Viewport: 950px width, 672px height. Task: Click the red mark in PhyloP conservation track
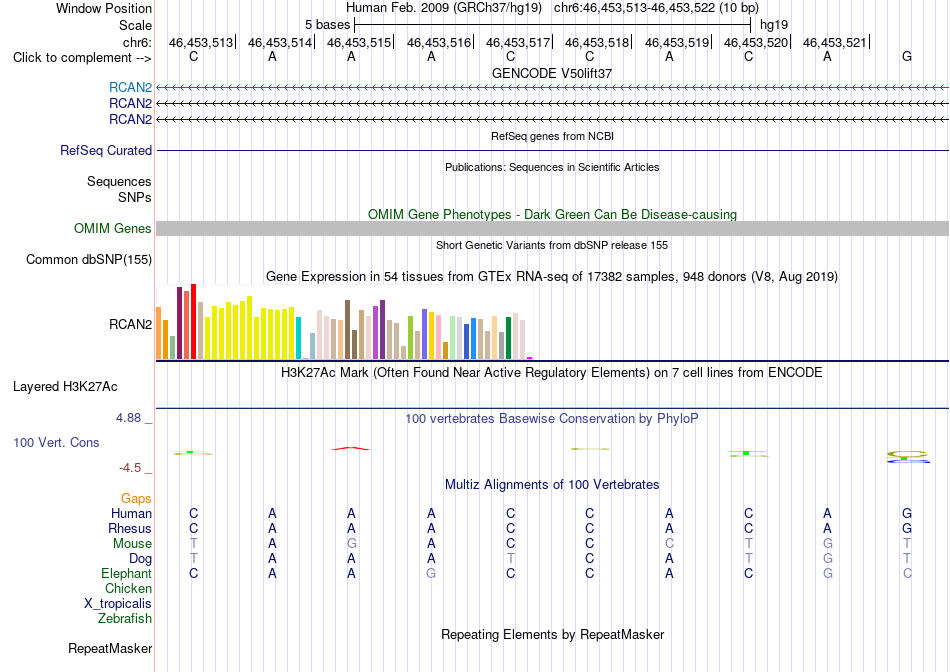coord(351,448)
